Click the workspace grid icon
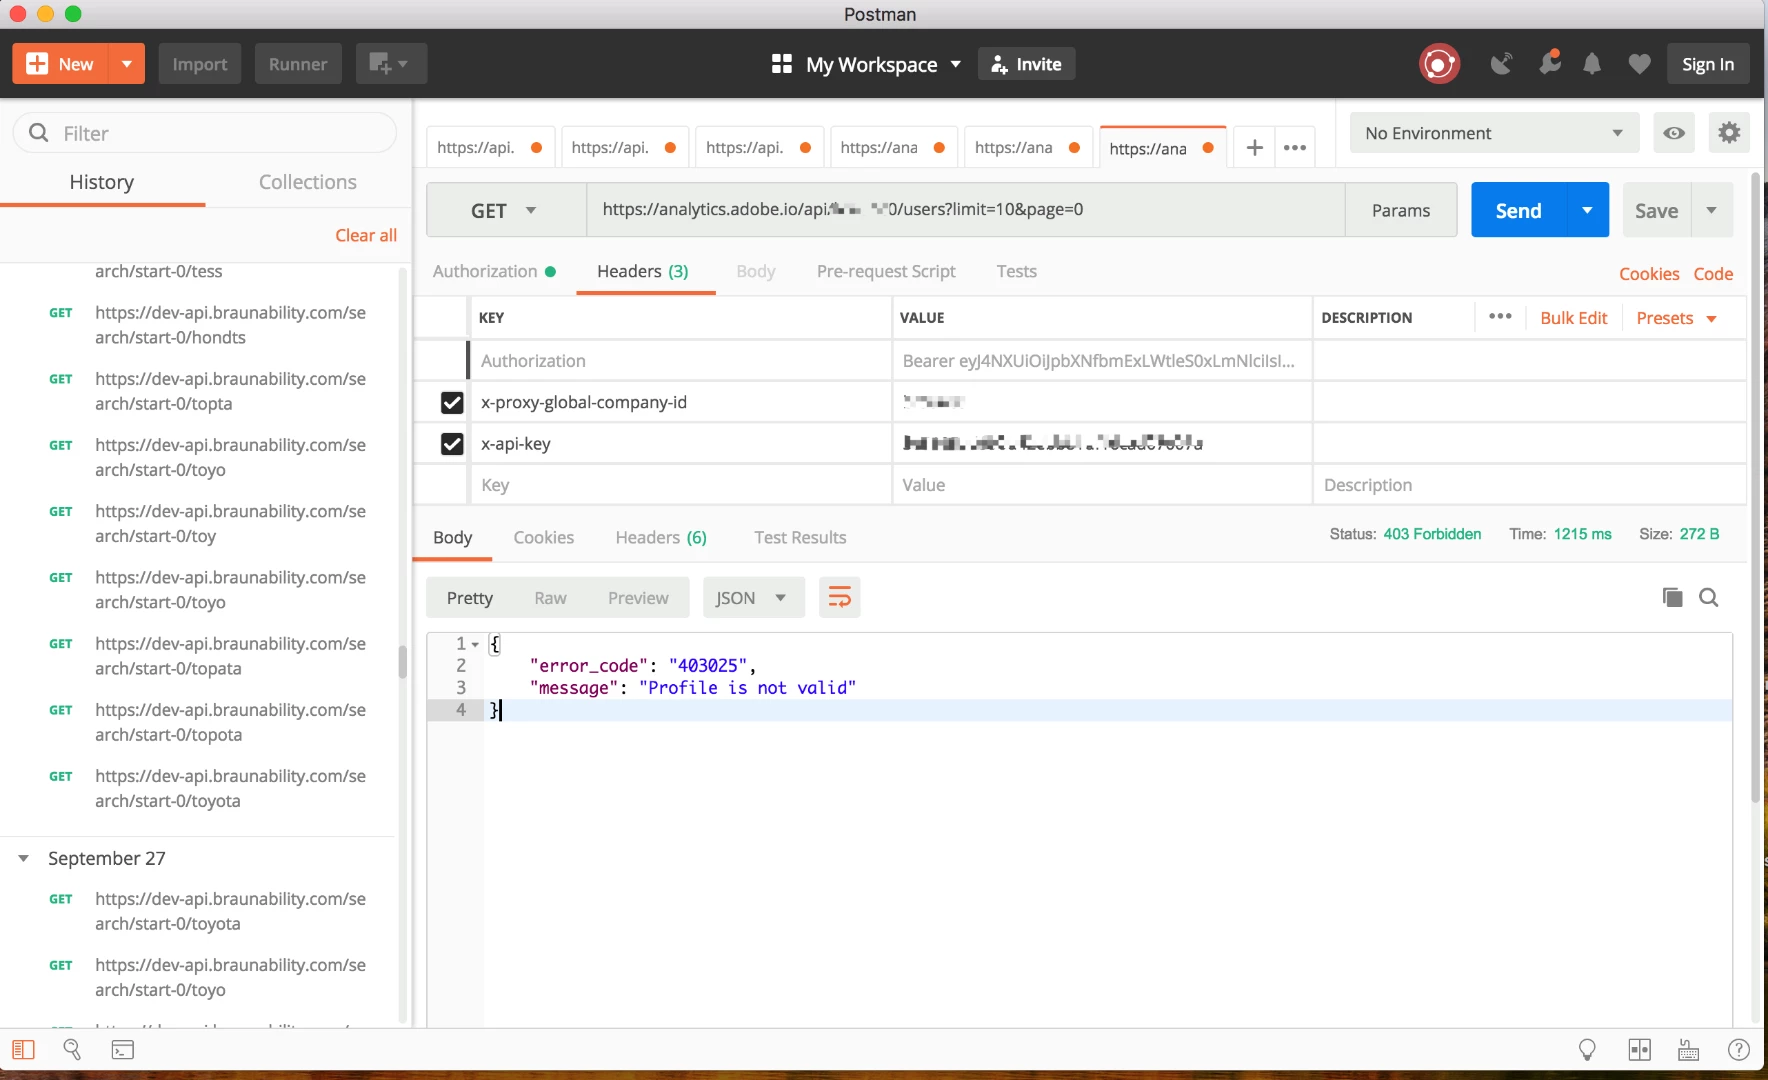 pyautogui.click(x=782, y=64)
